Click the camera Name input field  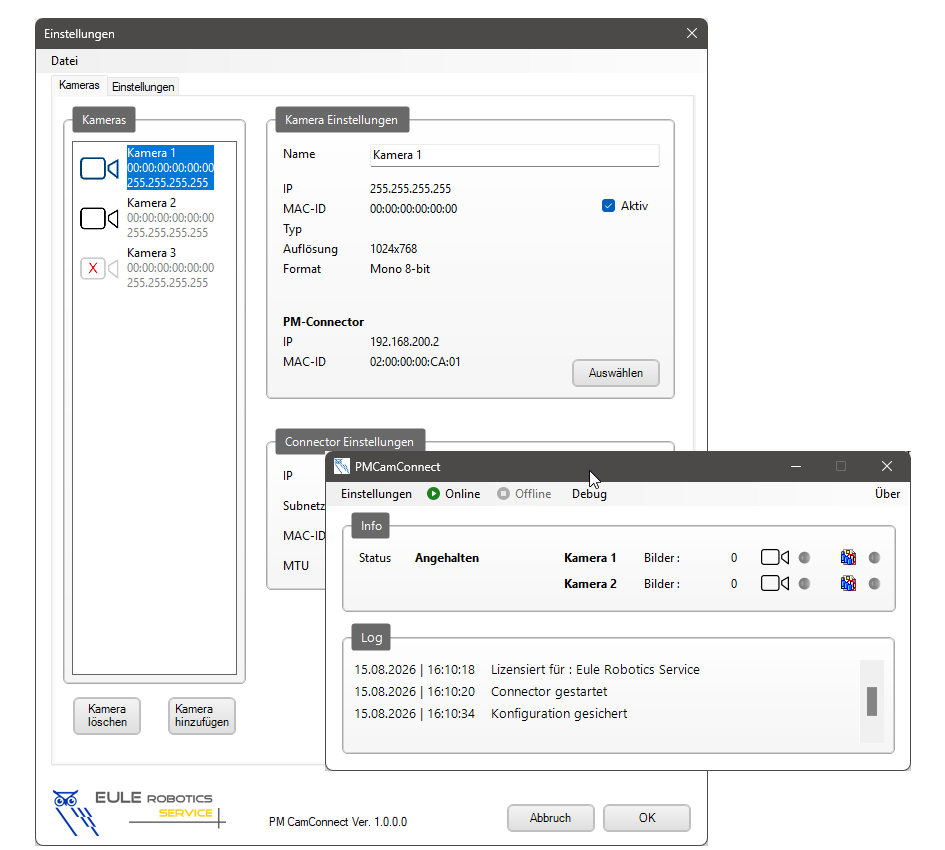[x=514, y=155]
